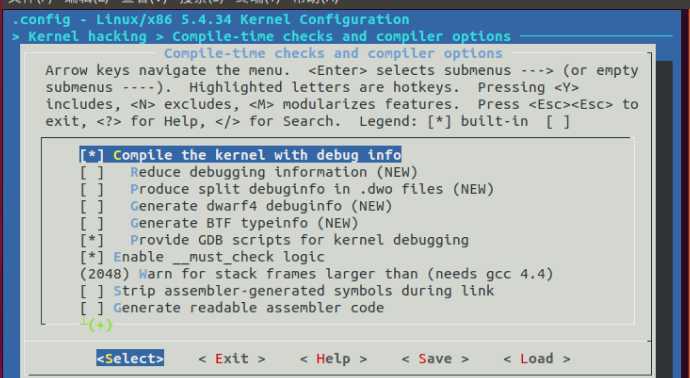Image resolution: width=690 pixels, height=378 pixels.
Task: Open Help from the bottom bar
Action: [334, 359]
